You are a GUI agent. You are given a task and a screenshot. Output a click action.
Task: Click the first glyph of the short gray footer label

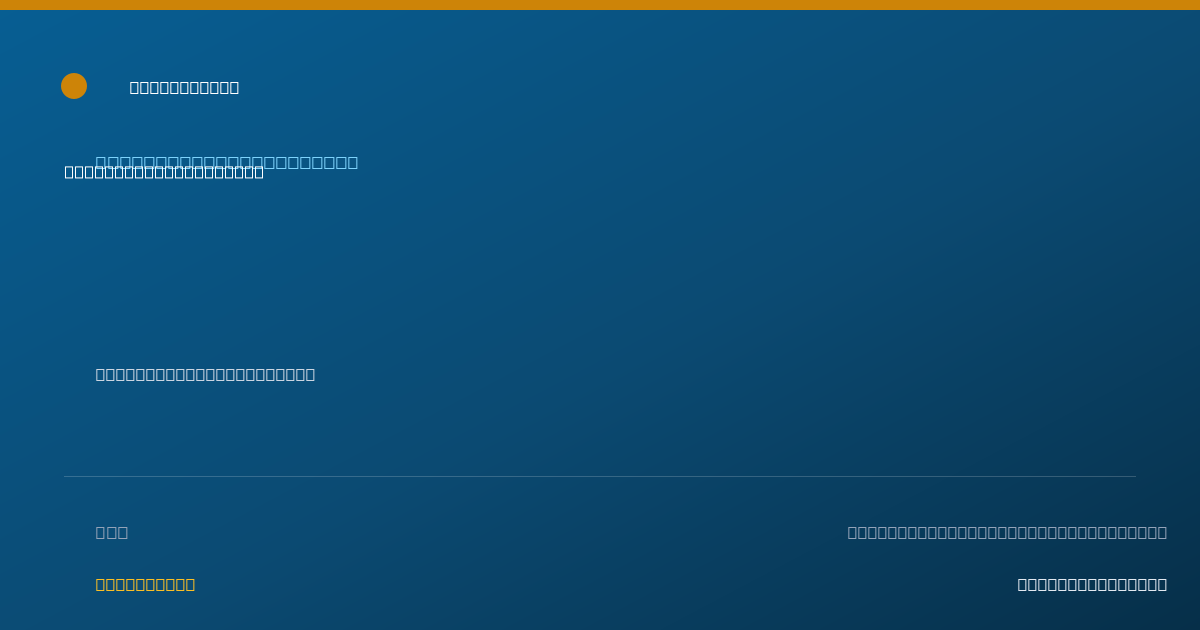tap(101, 532)
